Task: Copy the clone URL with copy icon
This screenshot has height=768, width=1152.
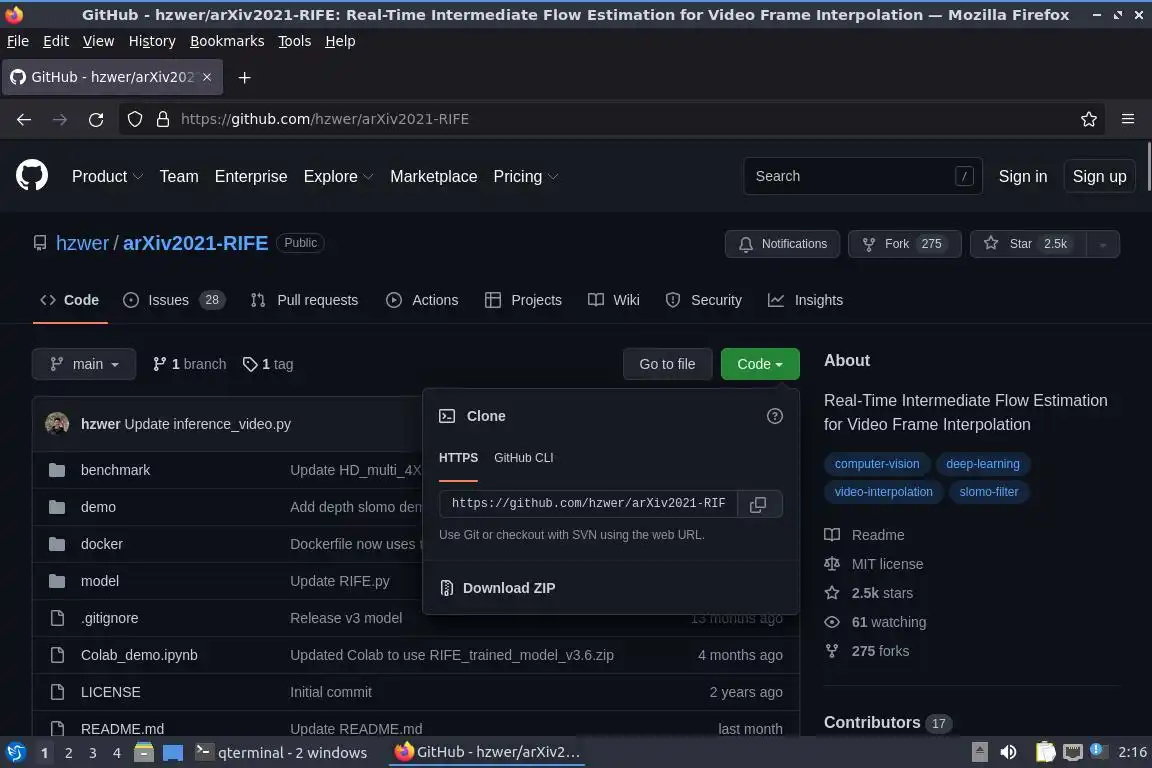Action: pyautogui.click(x=758, y=504)
